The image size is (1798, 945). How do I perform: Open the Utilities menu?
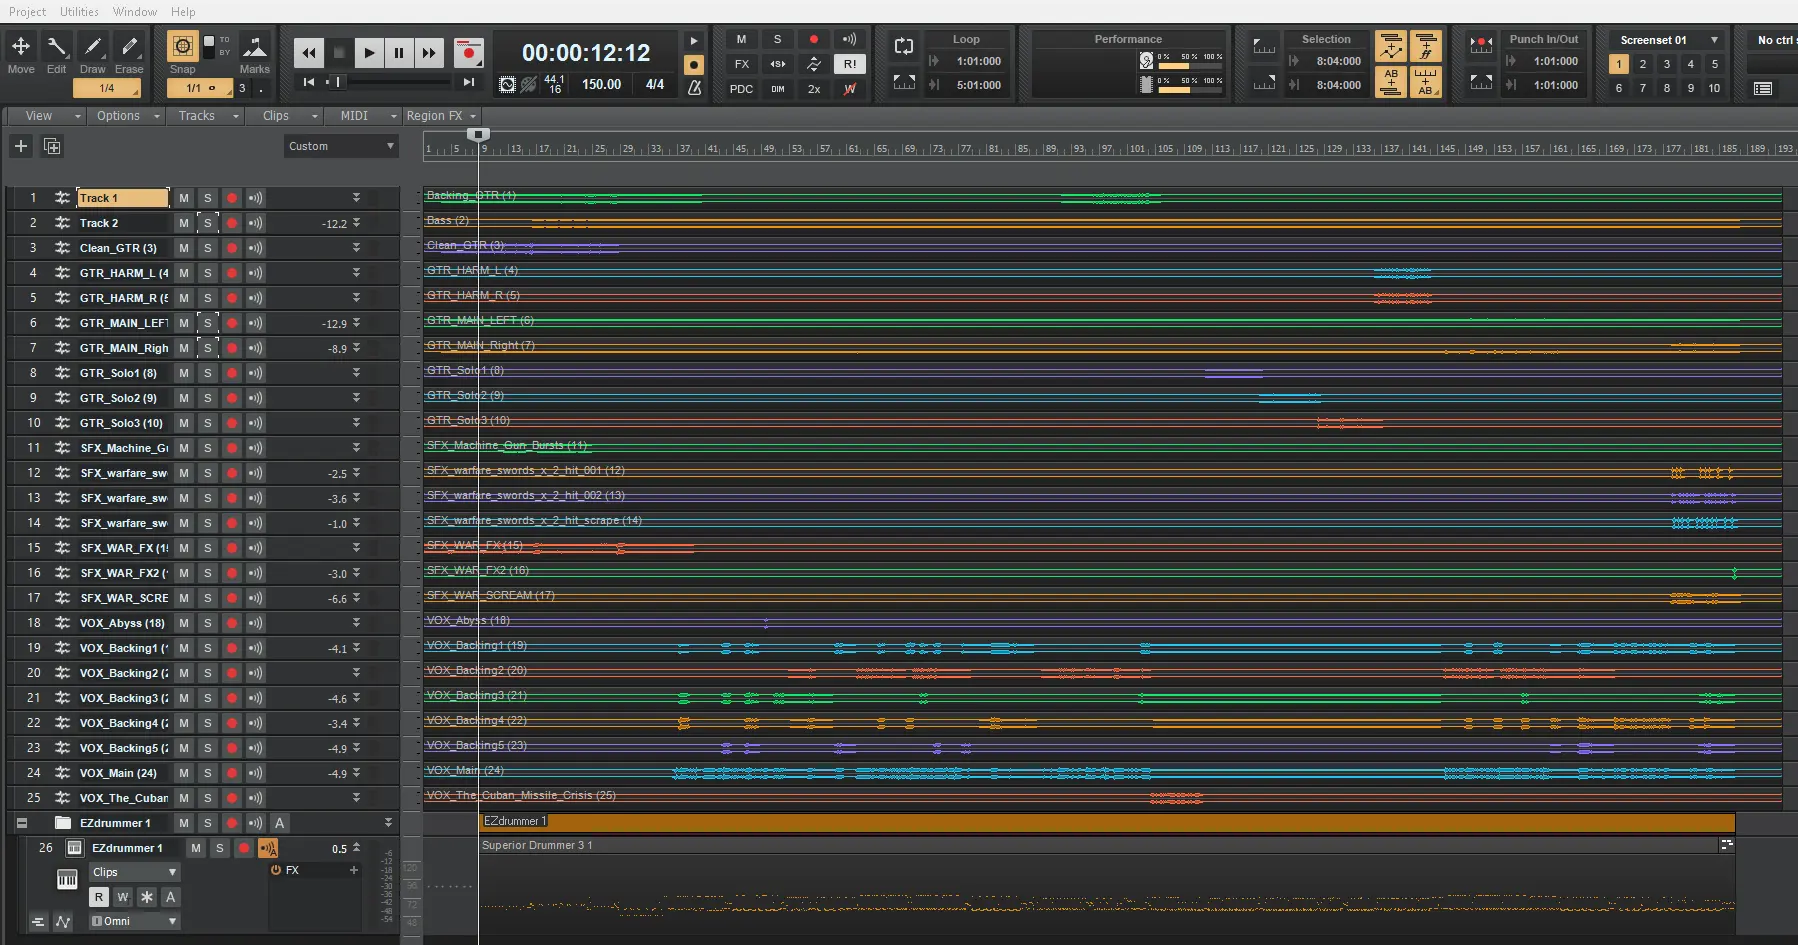[79, 12]
